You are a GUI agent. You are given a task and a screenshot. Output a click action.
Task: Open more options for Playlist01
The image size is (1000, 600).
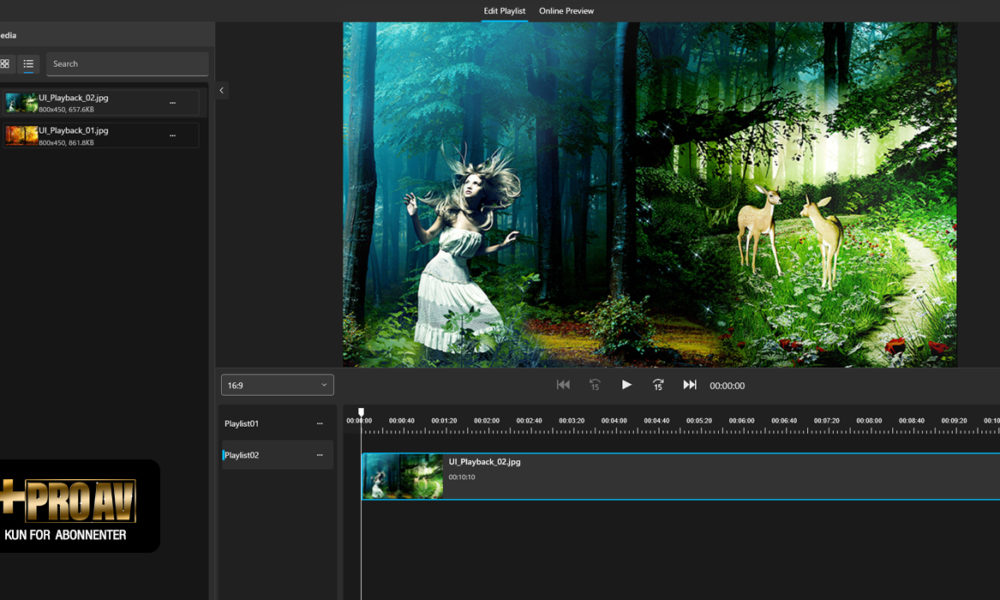point(320,423)
